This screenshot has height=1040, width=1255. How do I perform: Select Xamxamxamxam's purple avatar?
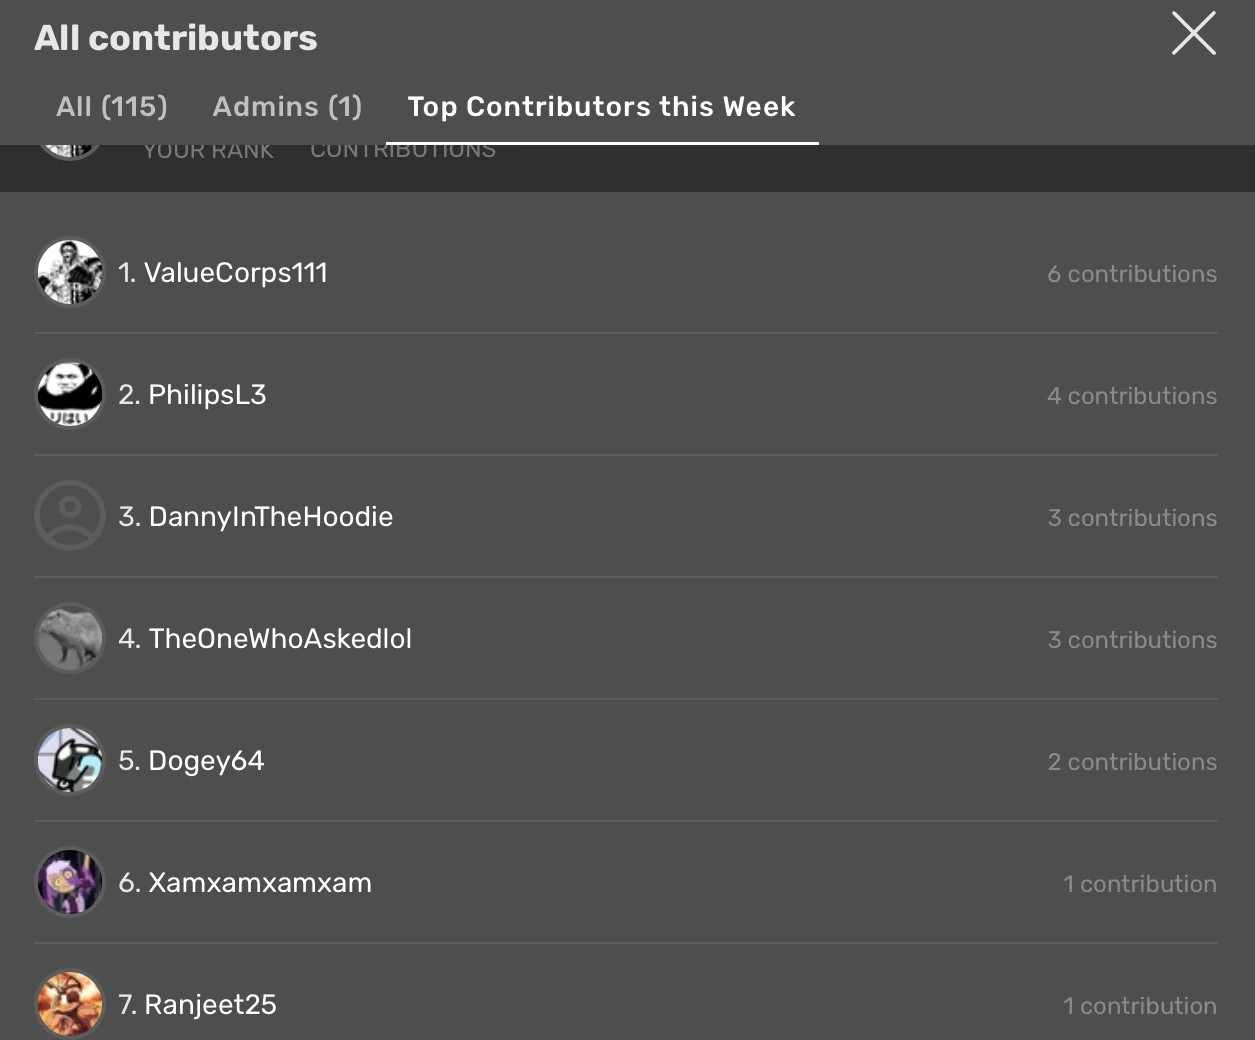(x=69, y=882)
